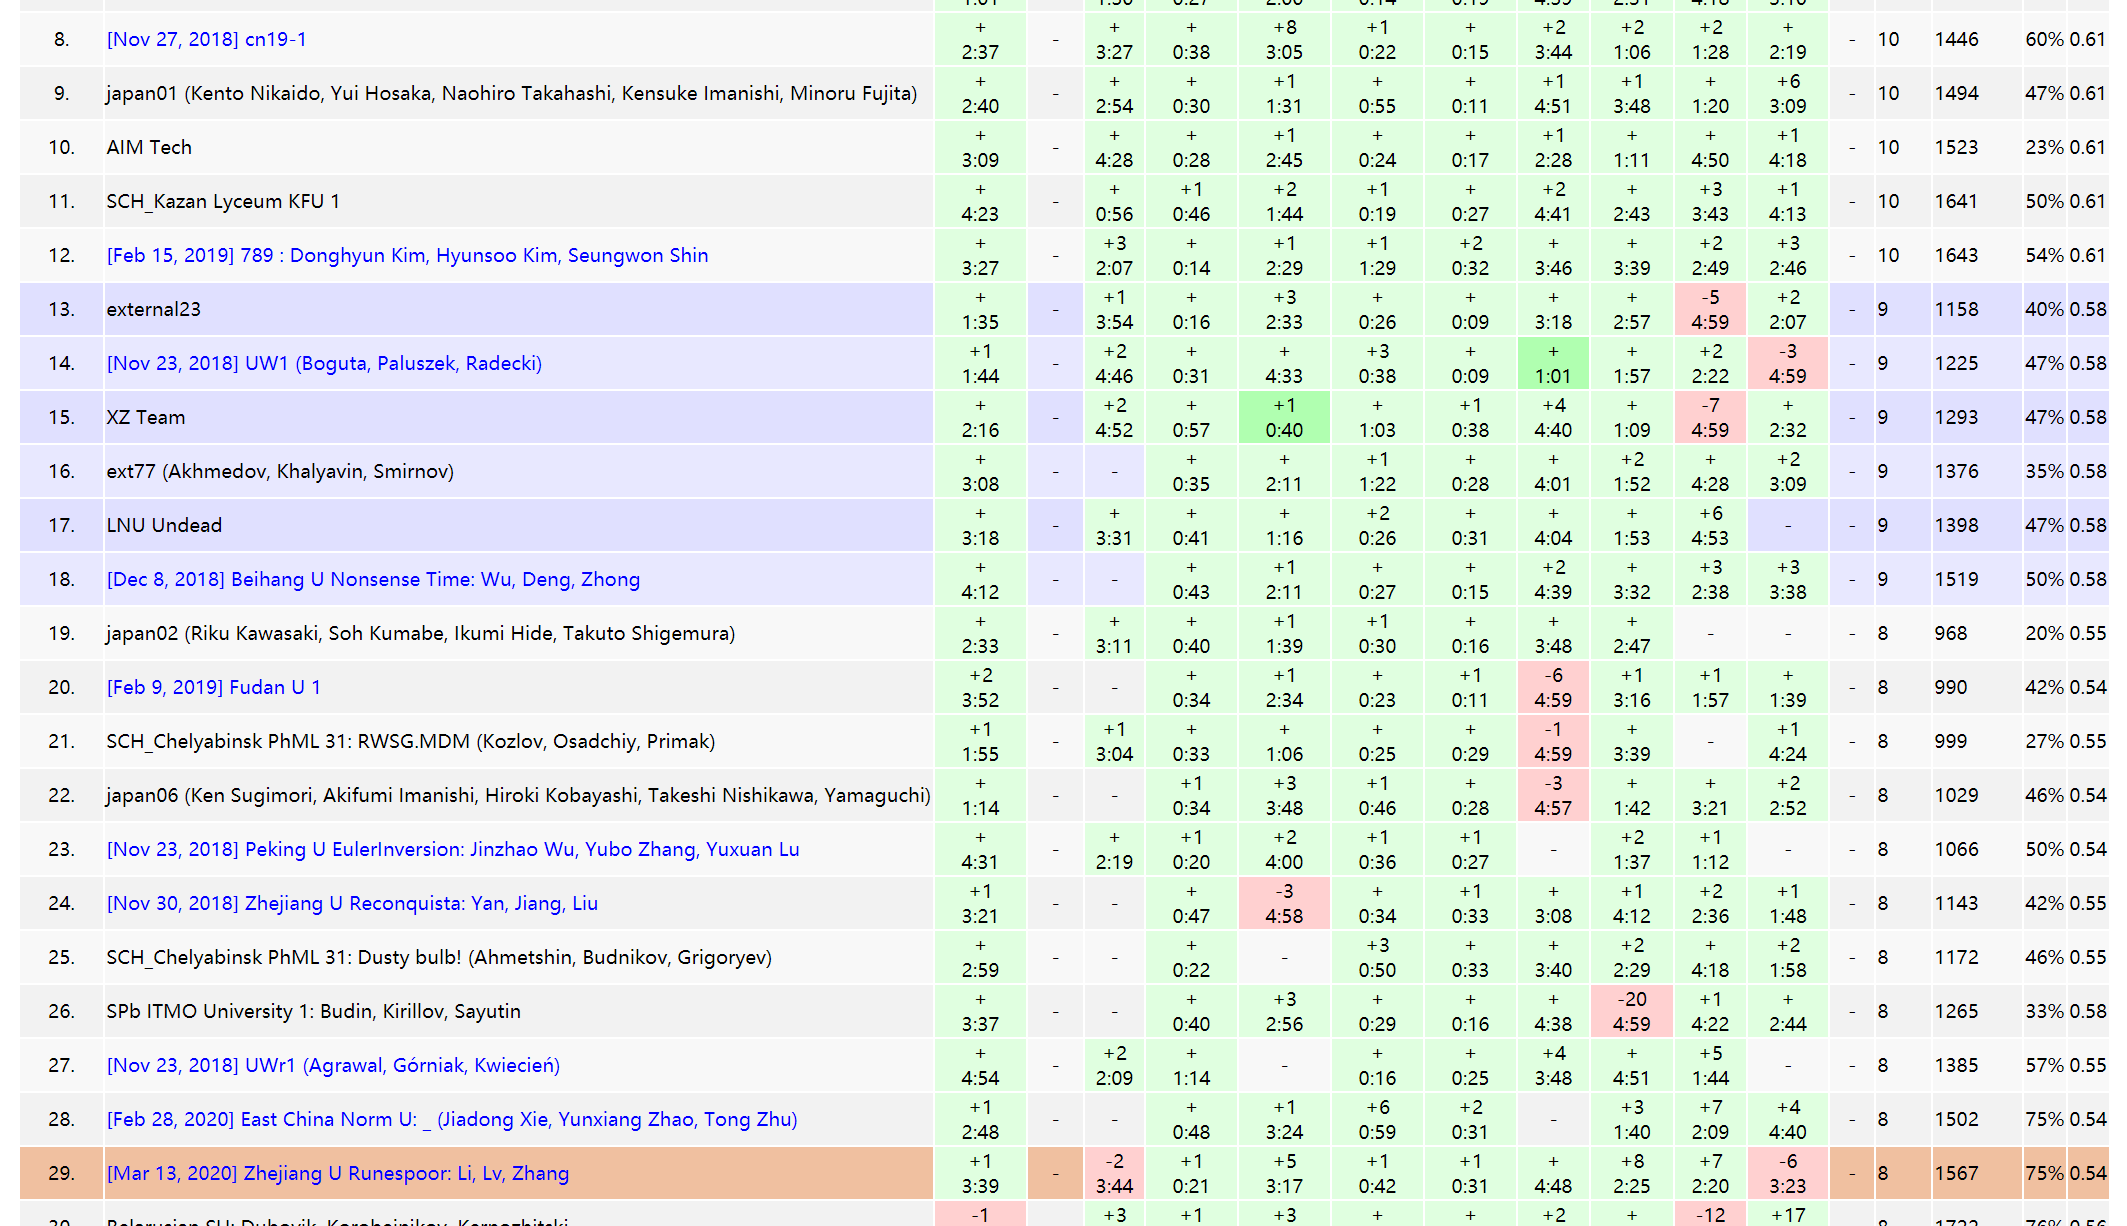Screen dimensions: 2127x1226
Task: Click the UW1 Boguta, Paluszek, Radecki link
Action: (324, 363)
